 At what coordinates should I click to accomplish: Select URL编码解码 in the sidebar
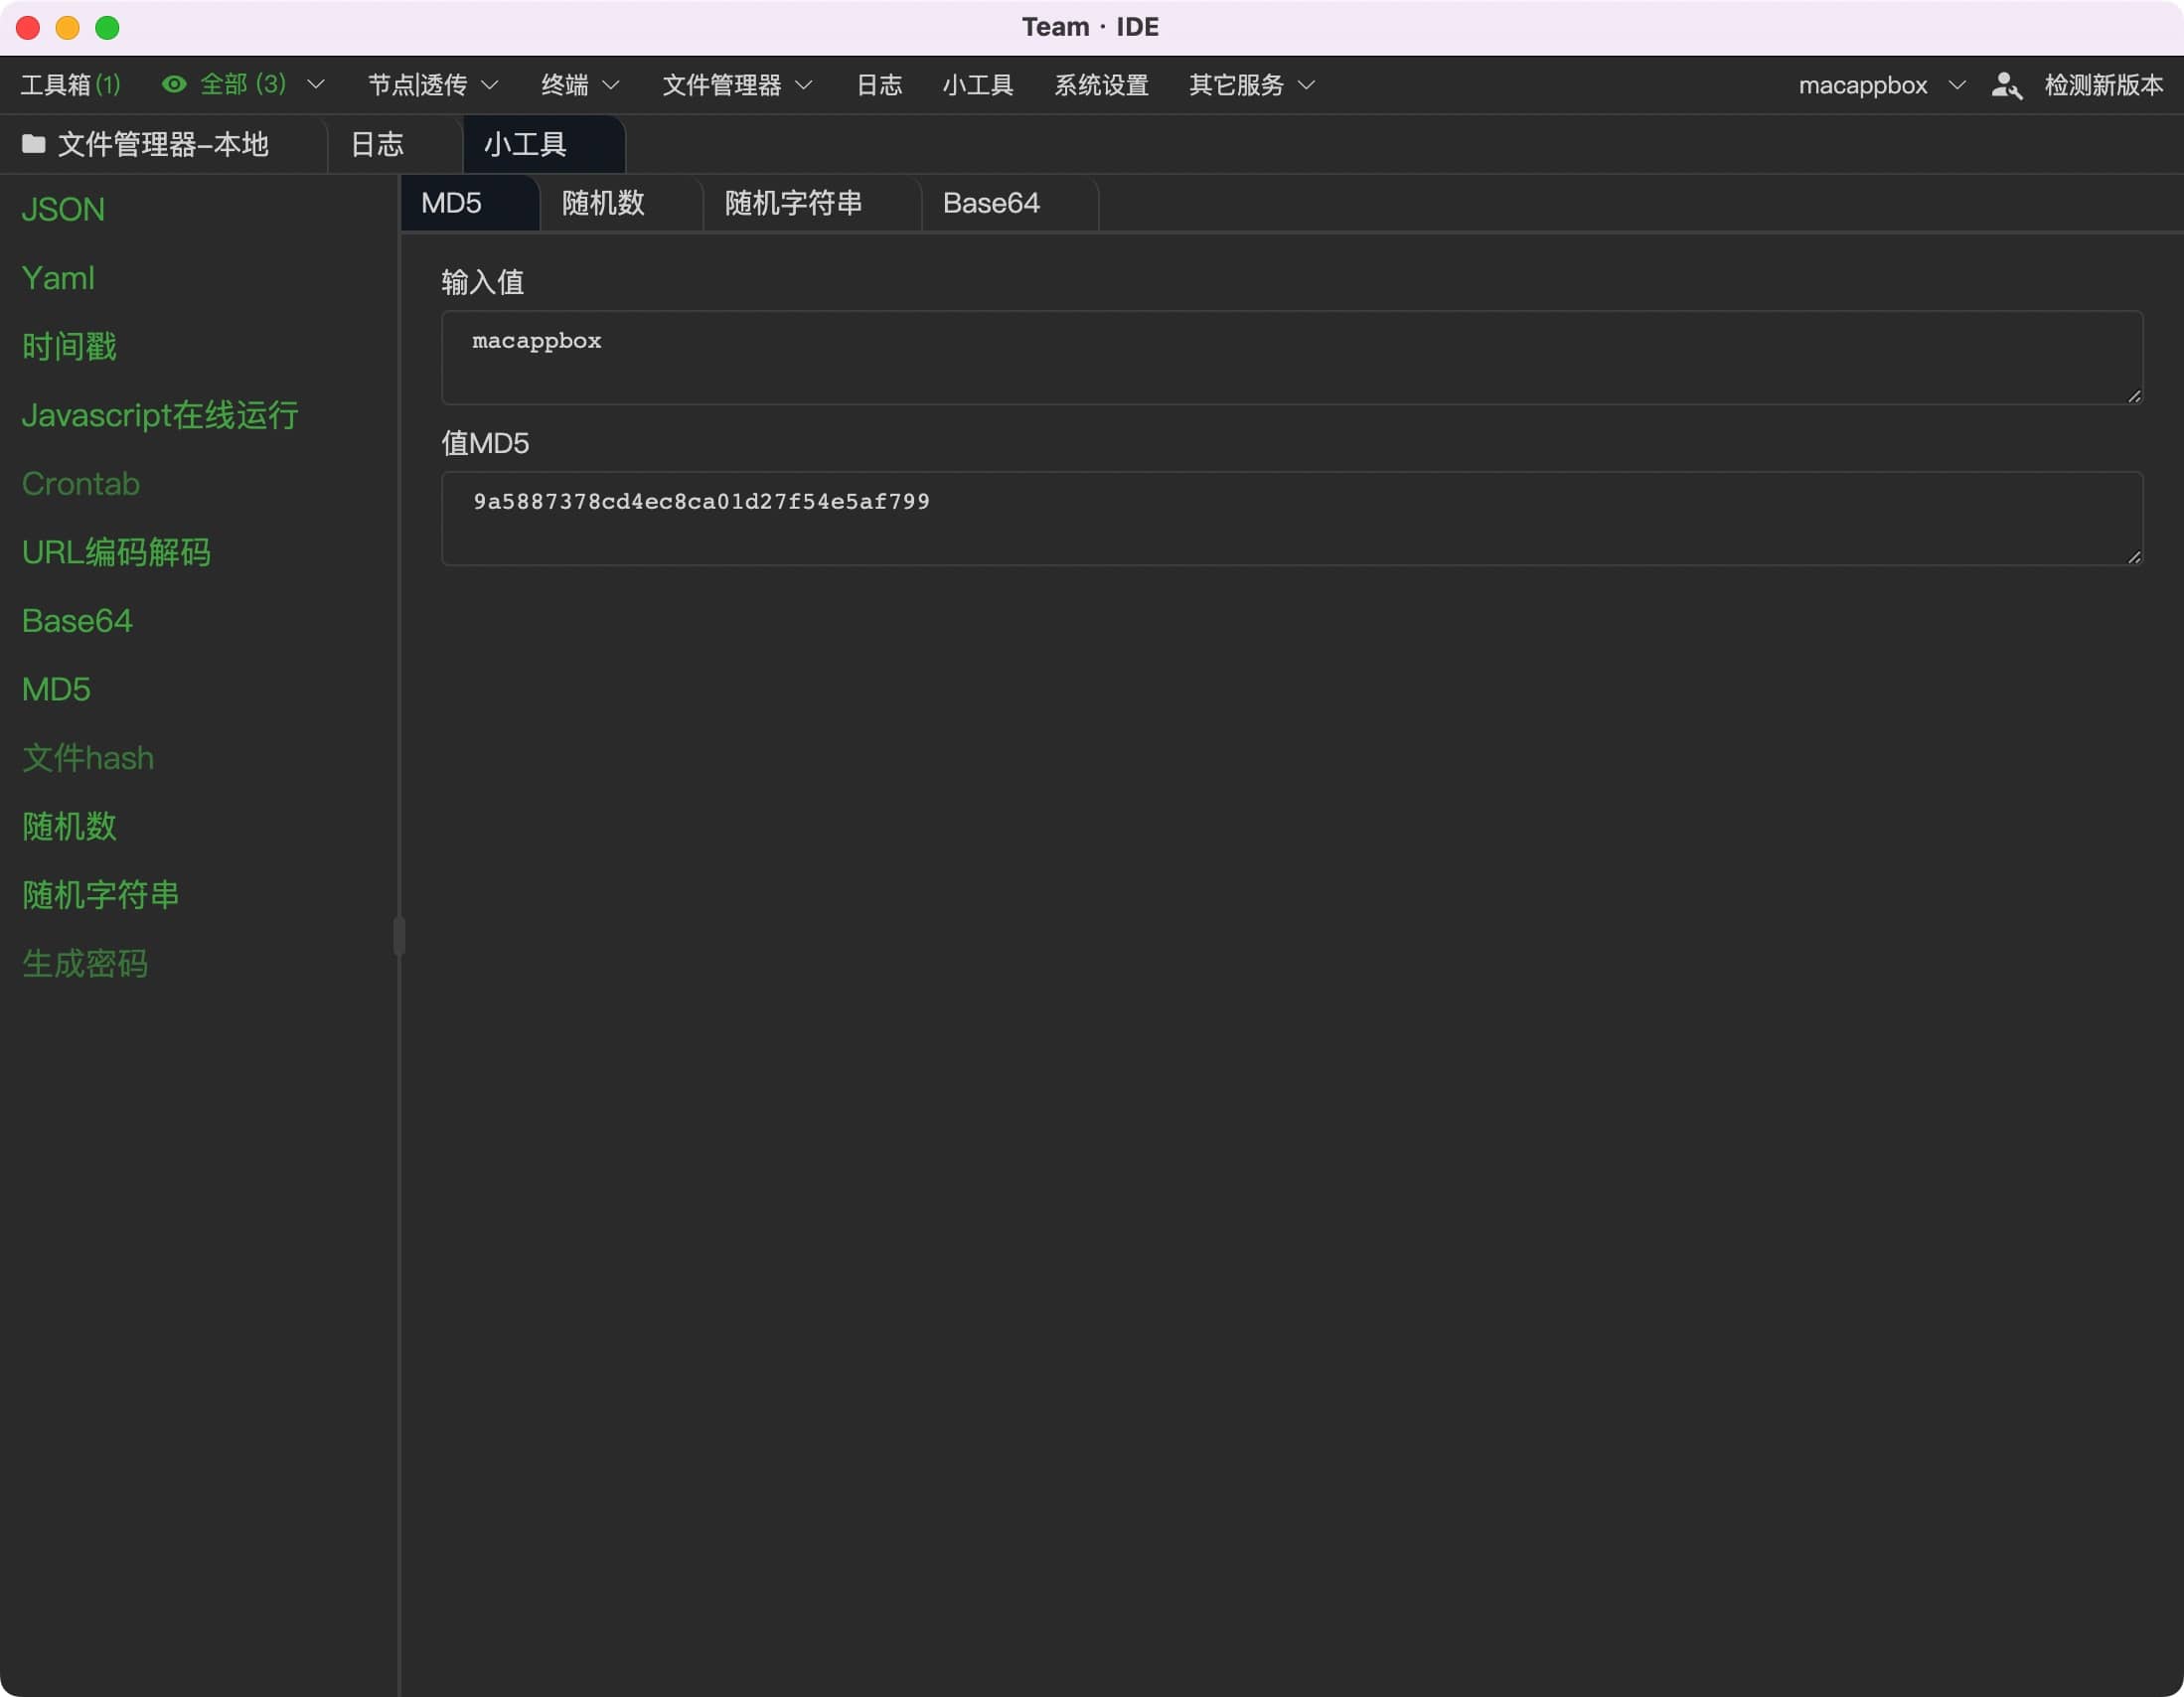click(116, 552)
